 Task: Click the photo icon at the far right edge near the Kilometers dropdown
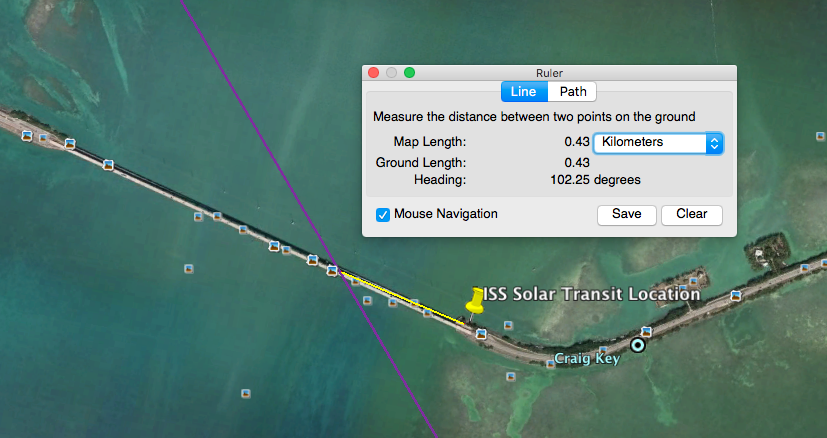(821, 136)
